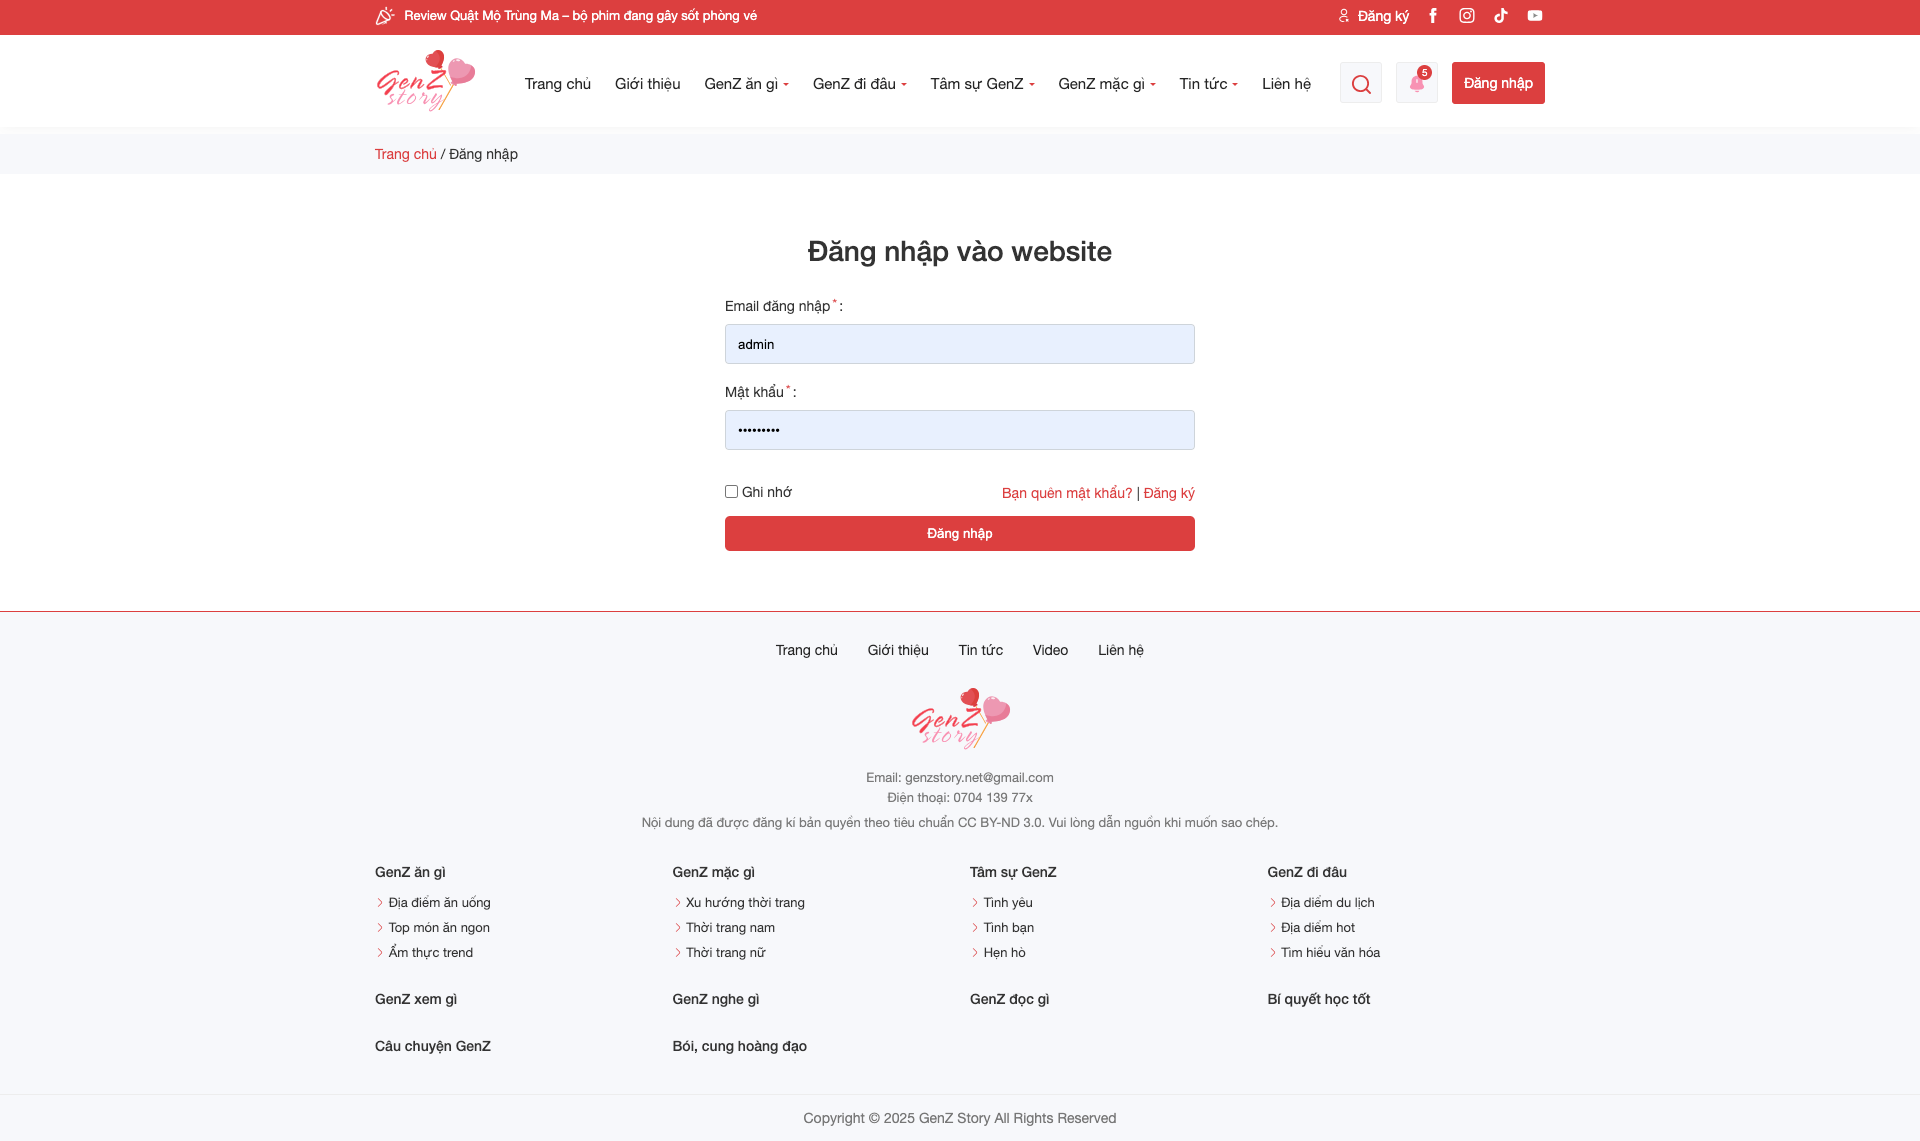Click the Bạn quên mật khẩu? link

(x=1067, y=493)
